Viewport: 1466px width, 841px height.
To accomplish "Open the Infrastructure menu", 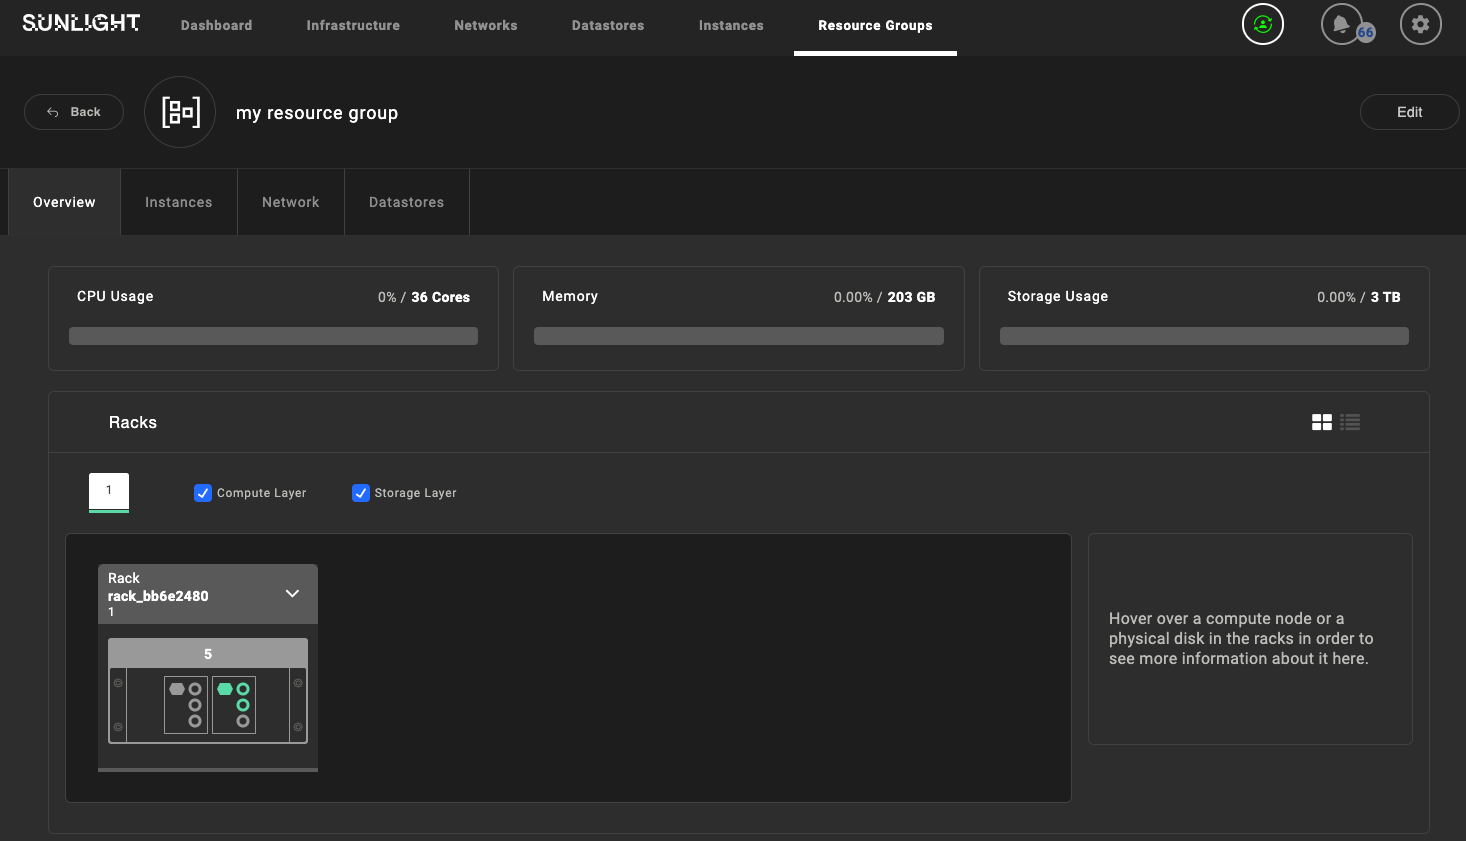I will pyautogui.click(x=353, y=25).
